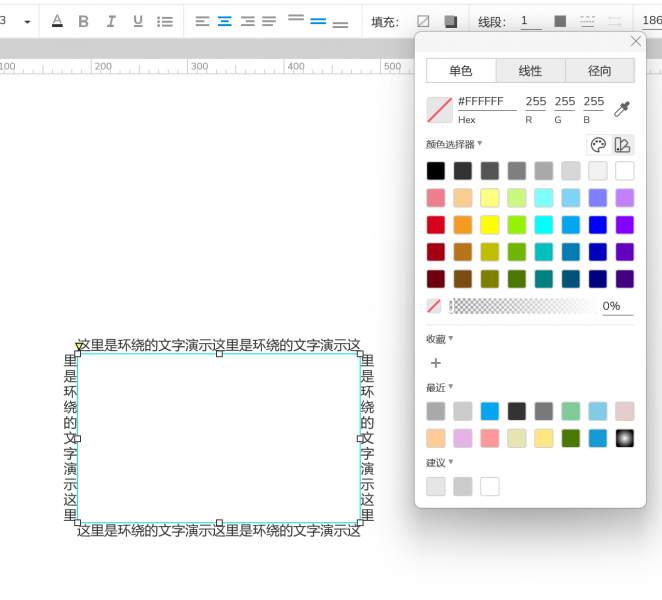Screen dimensions: 662x600
Task: Align text center
Action: click(x=225, y=21)
